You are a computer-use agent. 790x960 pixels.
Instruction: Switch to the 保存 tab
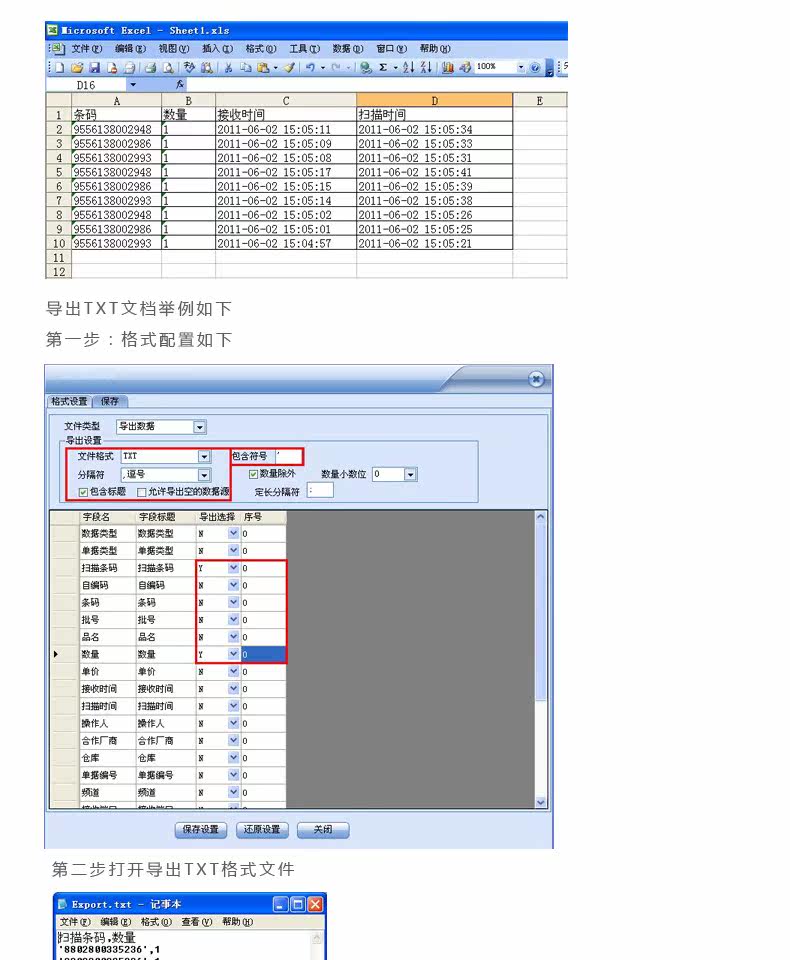[x=110, y=402]
